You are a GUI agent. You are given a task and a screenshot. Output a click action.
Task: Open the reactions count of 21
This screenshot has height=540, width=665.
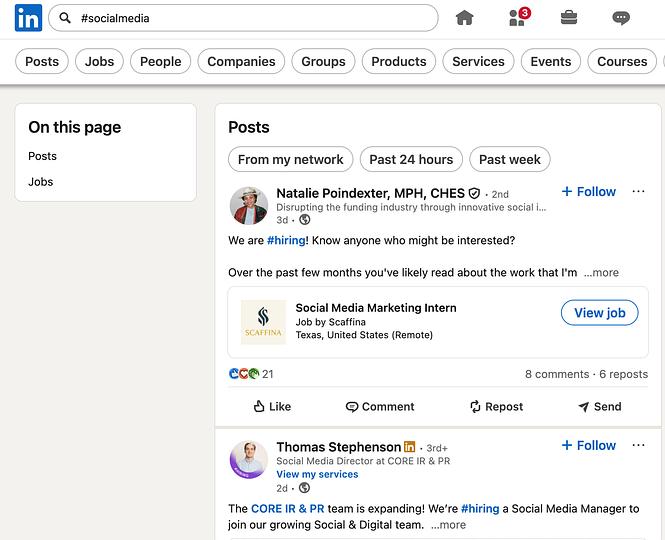pyautogui.click(x=251, y=374)
